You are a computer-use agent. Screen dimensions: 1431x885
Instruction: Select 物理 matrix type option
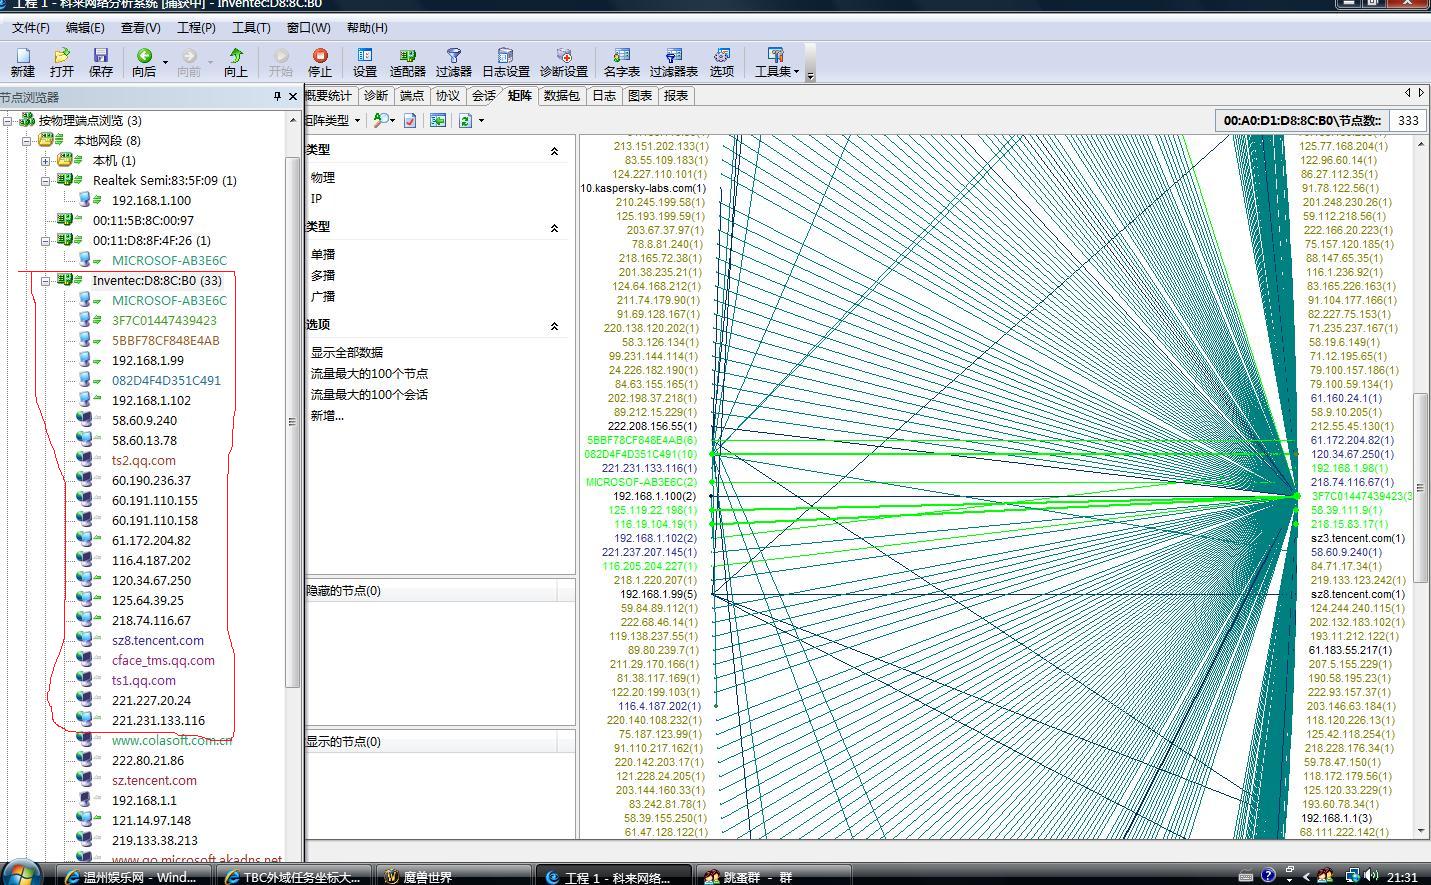click(323, 177)
